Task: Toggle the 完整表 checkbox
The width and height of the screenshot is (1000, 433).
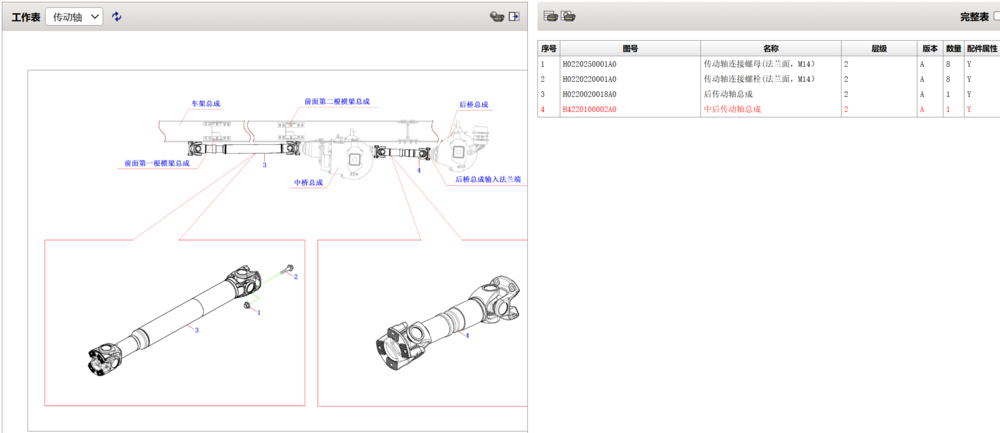Action: [995, 17]
